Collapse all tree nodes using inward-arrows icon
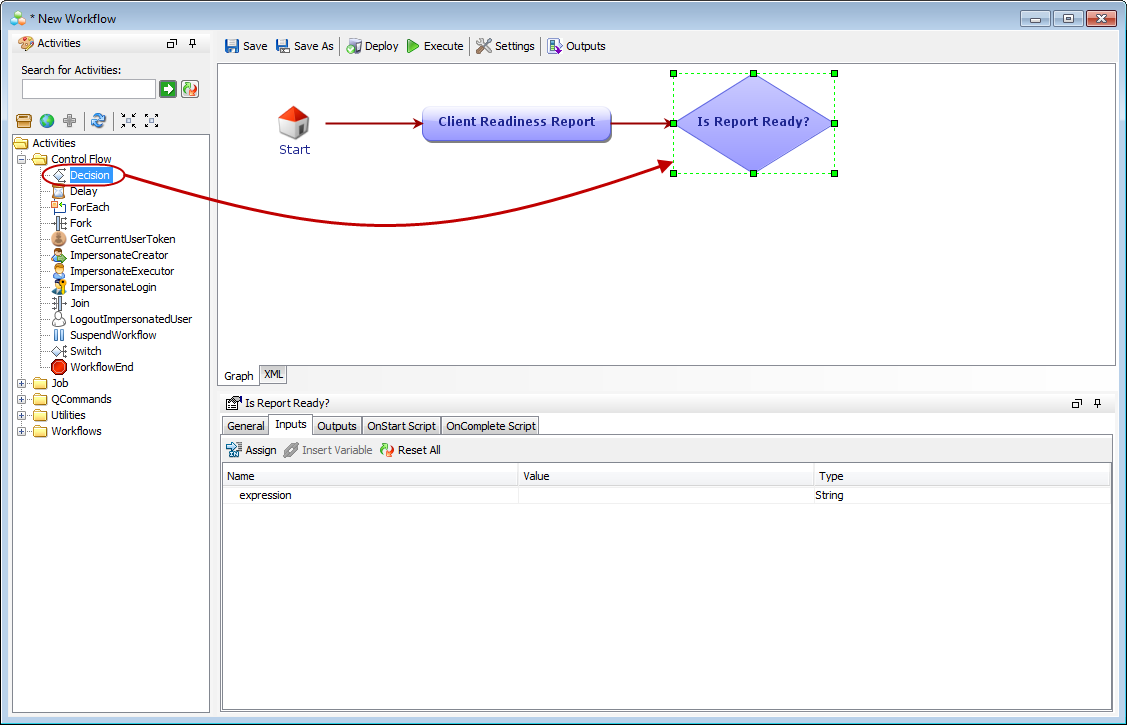Viewport: 1127px width, 725px height. (x=128, y=121)
